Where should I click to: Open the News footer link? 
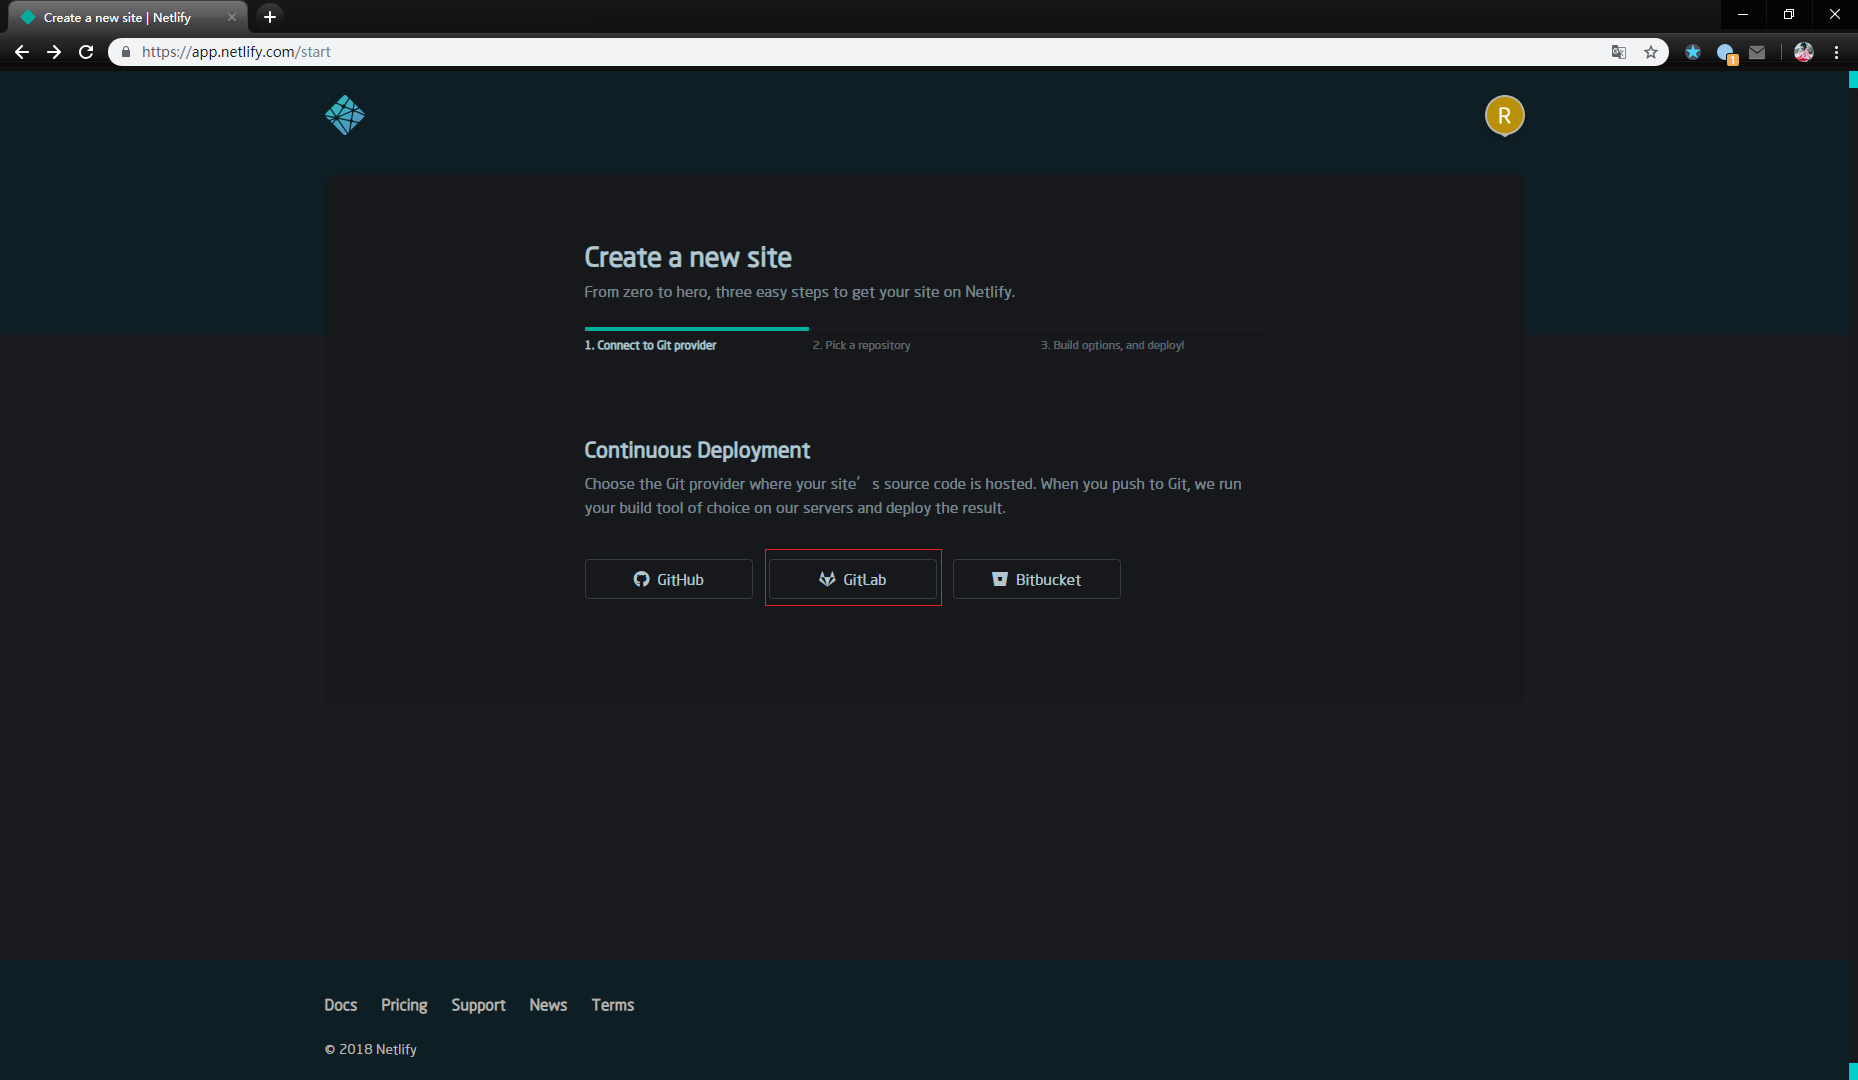click(x=548, y=1005)
